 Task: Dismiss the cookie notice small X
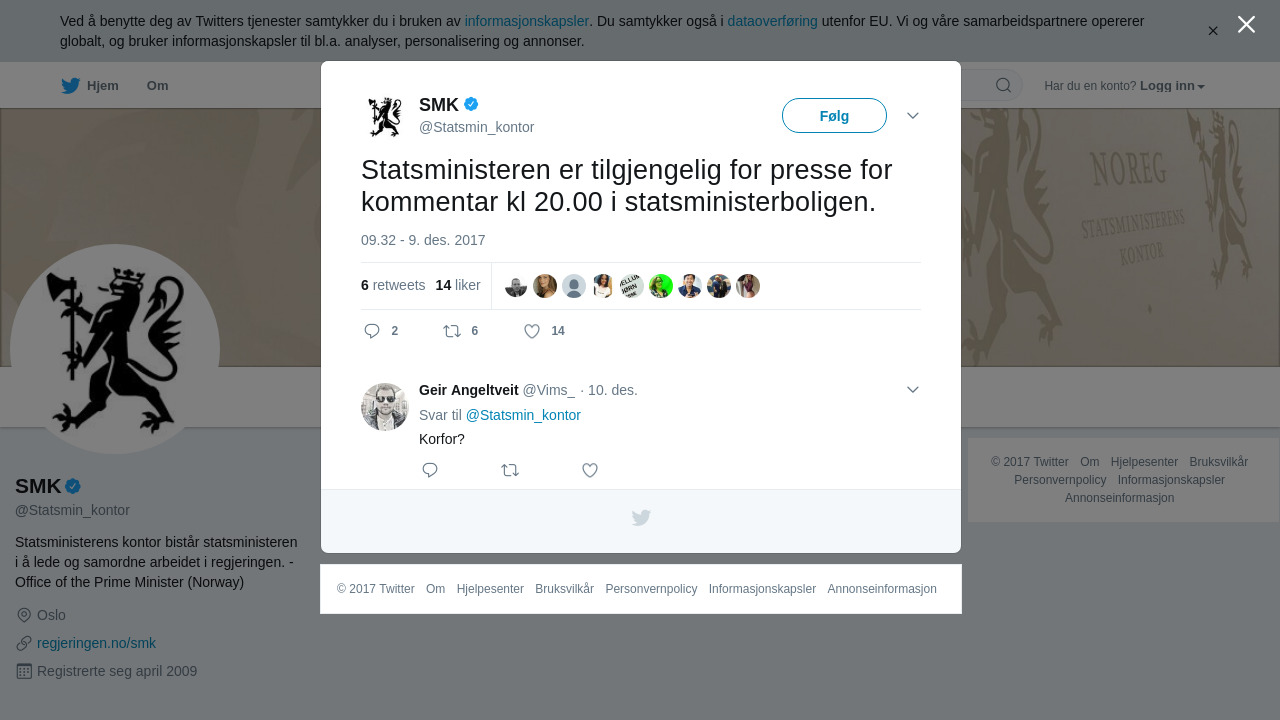[x=1213, y=31]
